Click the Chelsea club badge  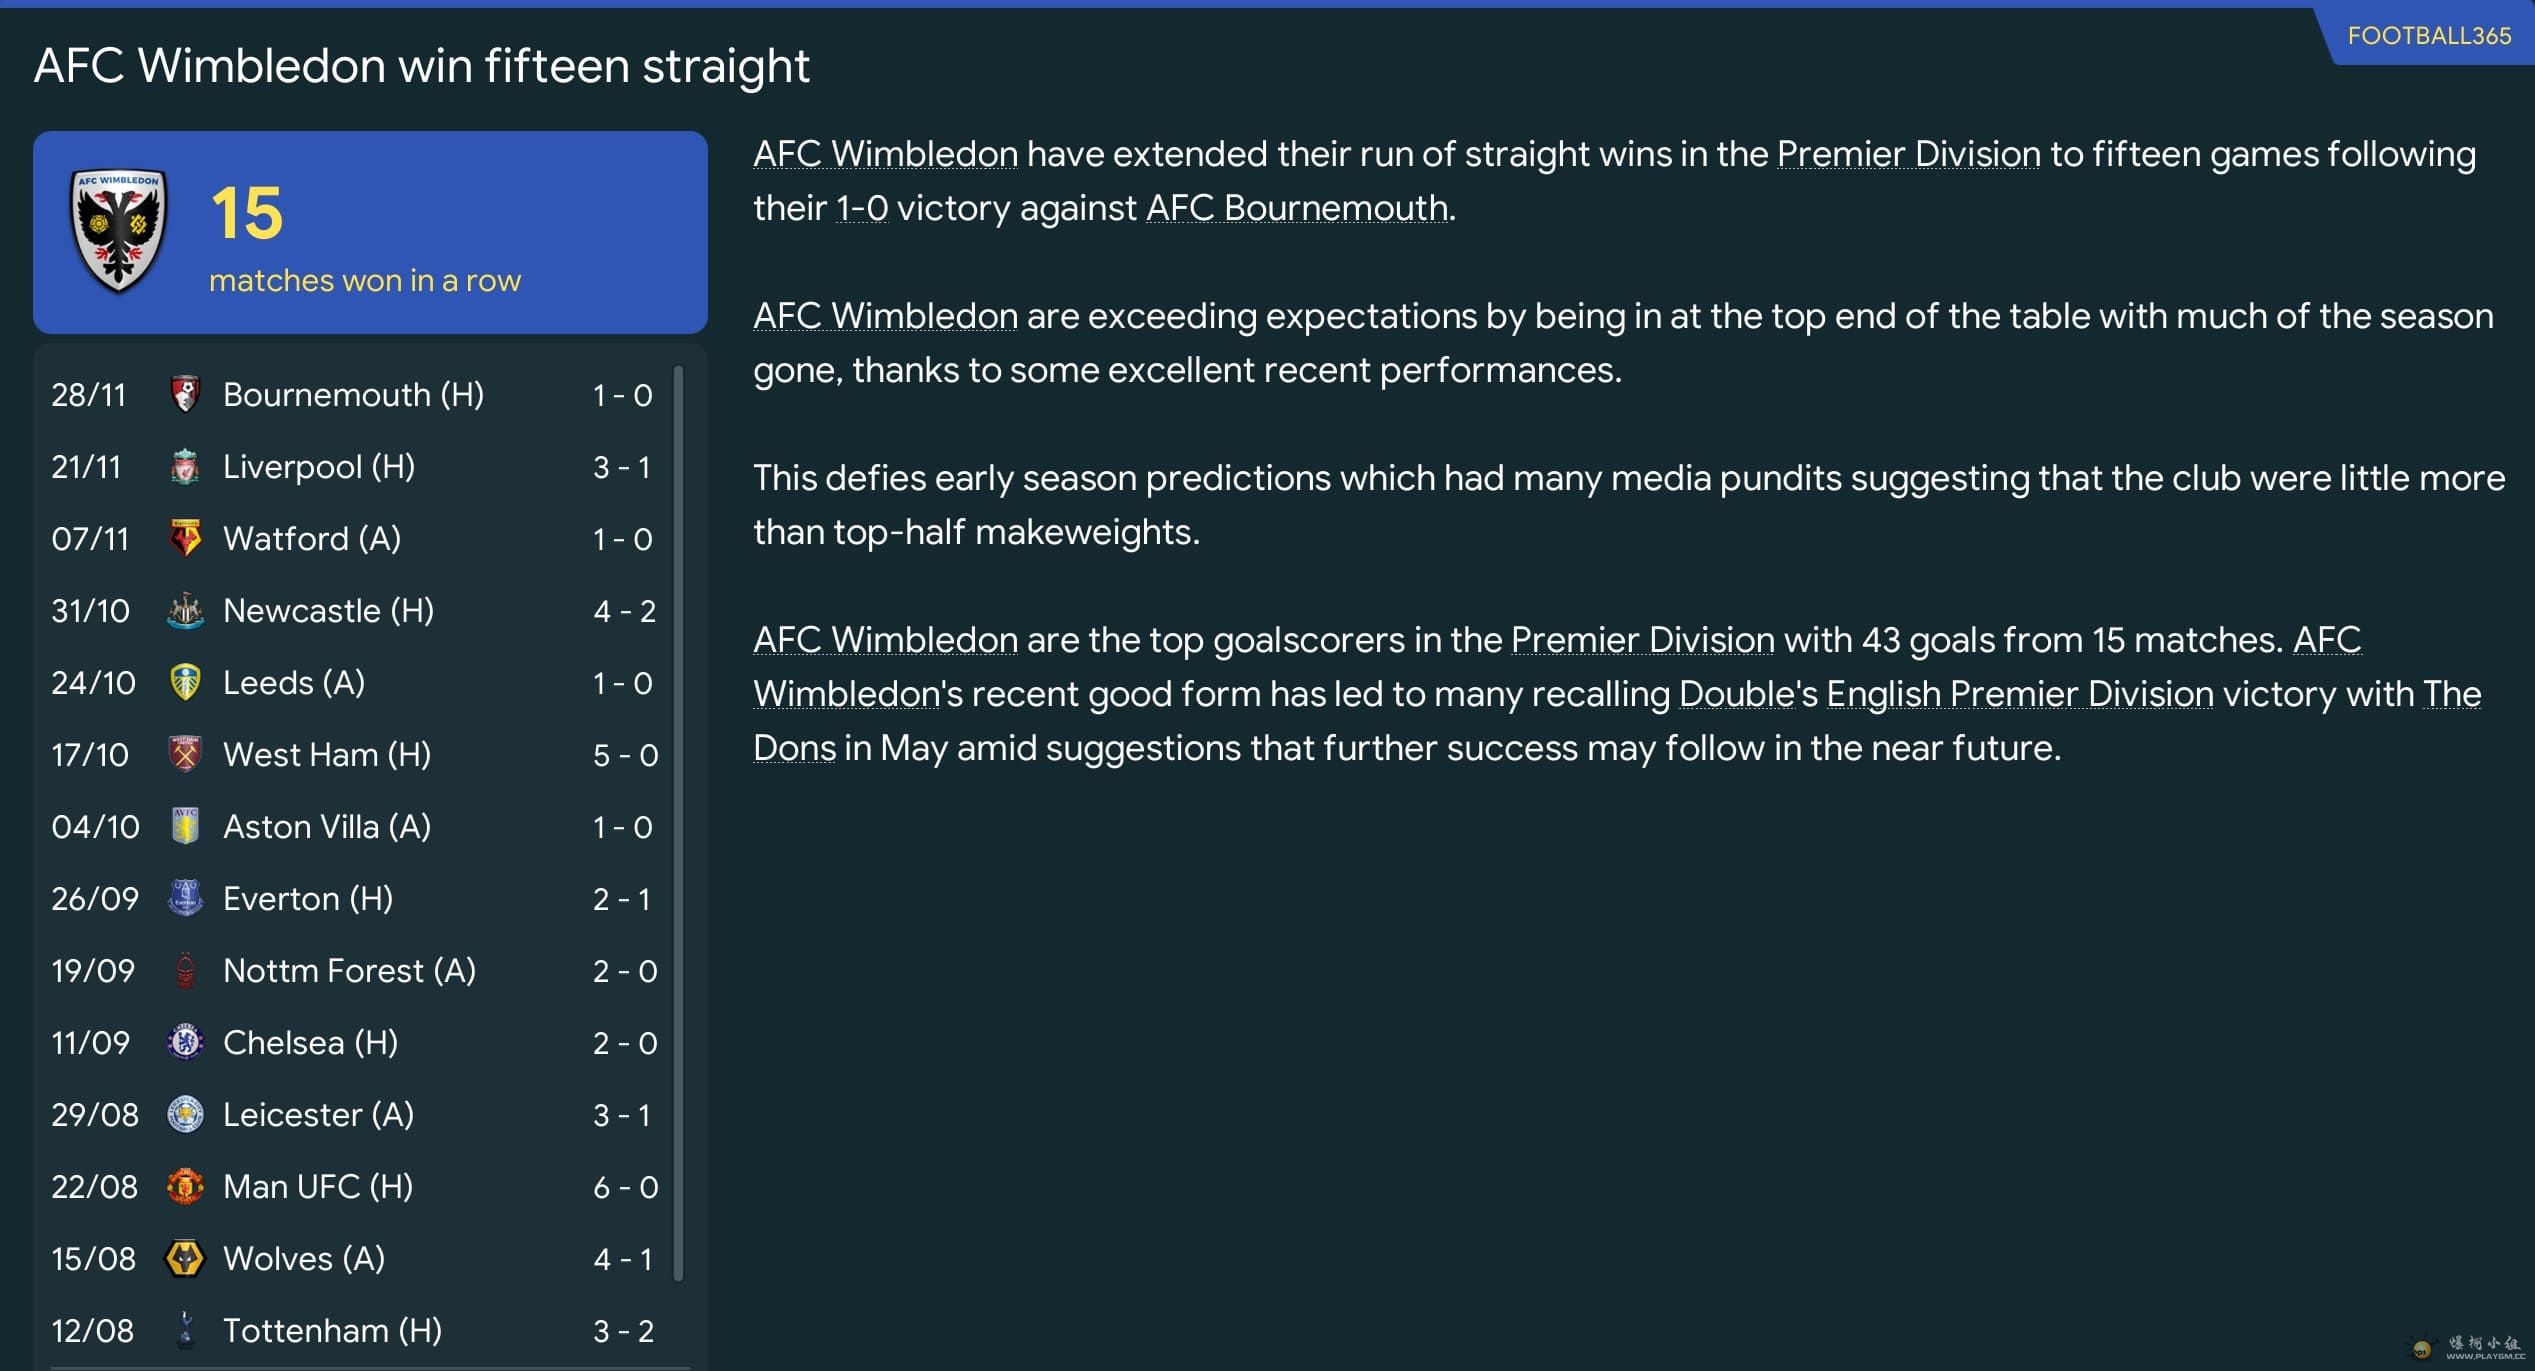click(x=185, y=1043)
